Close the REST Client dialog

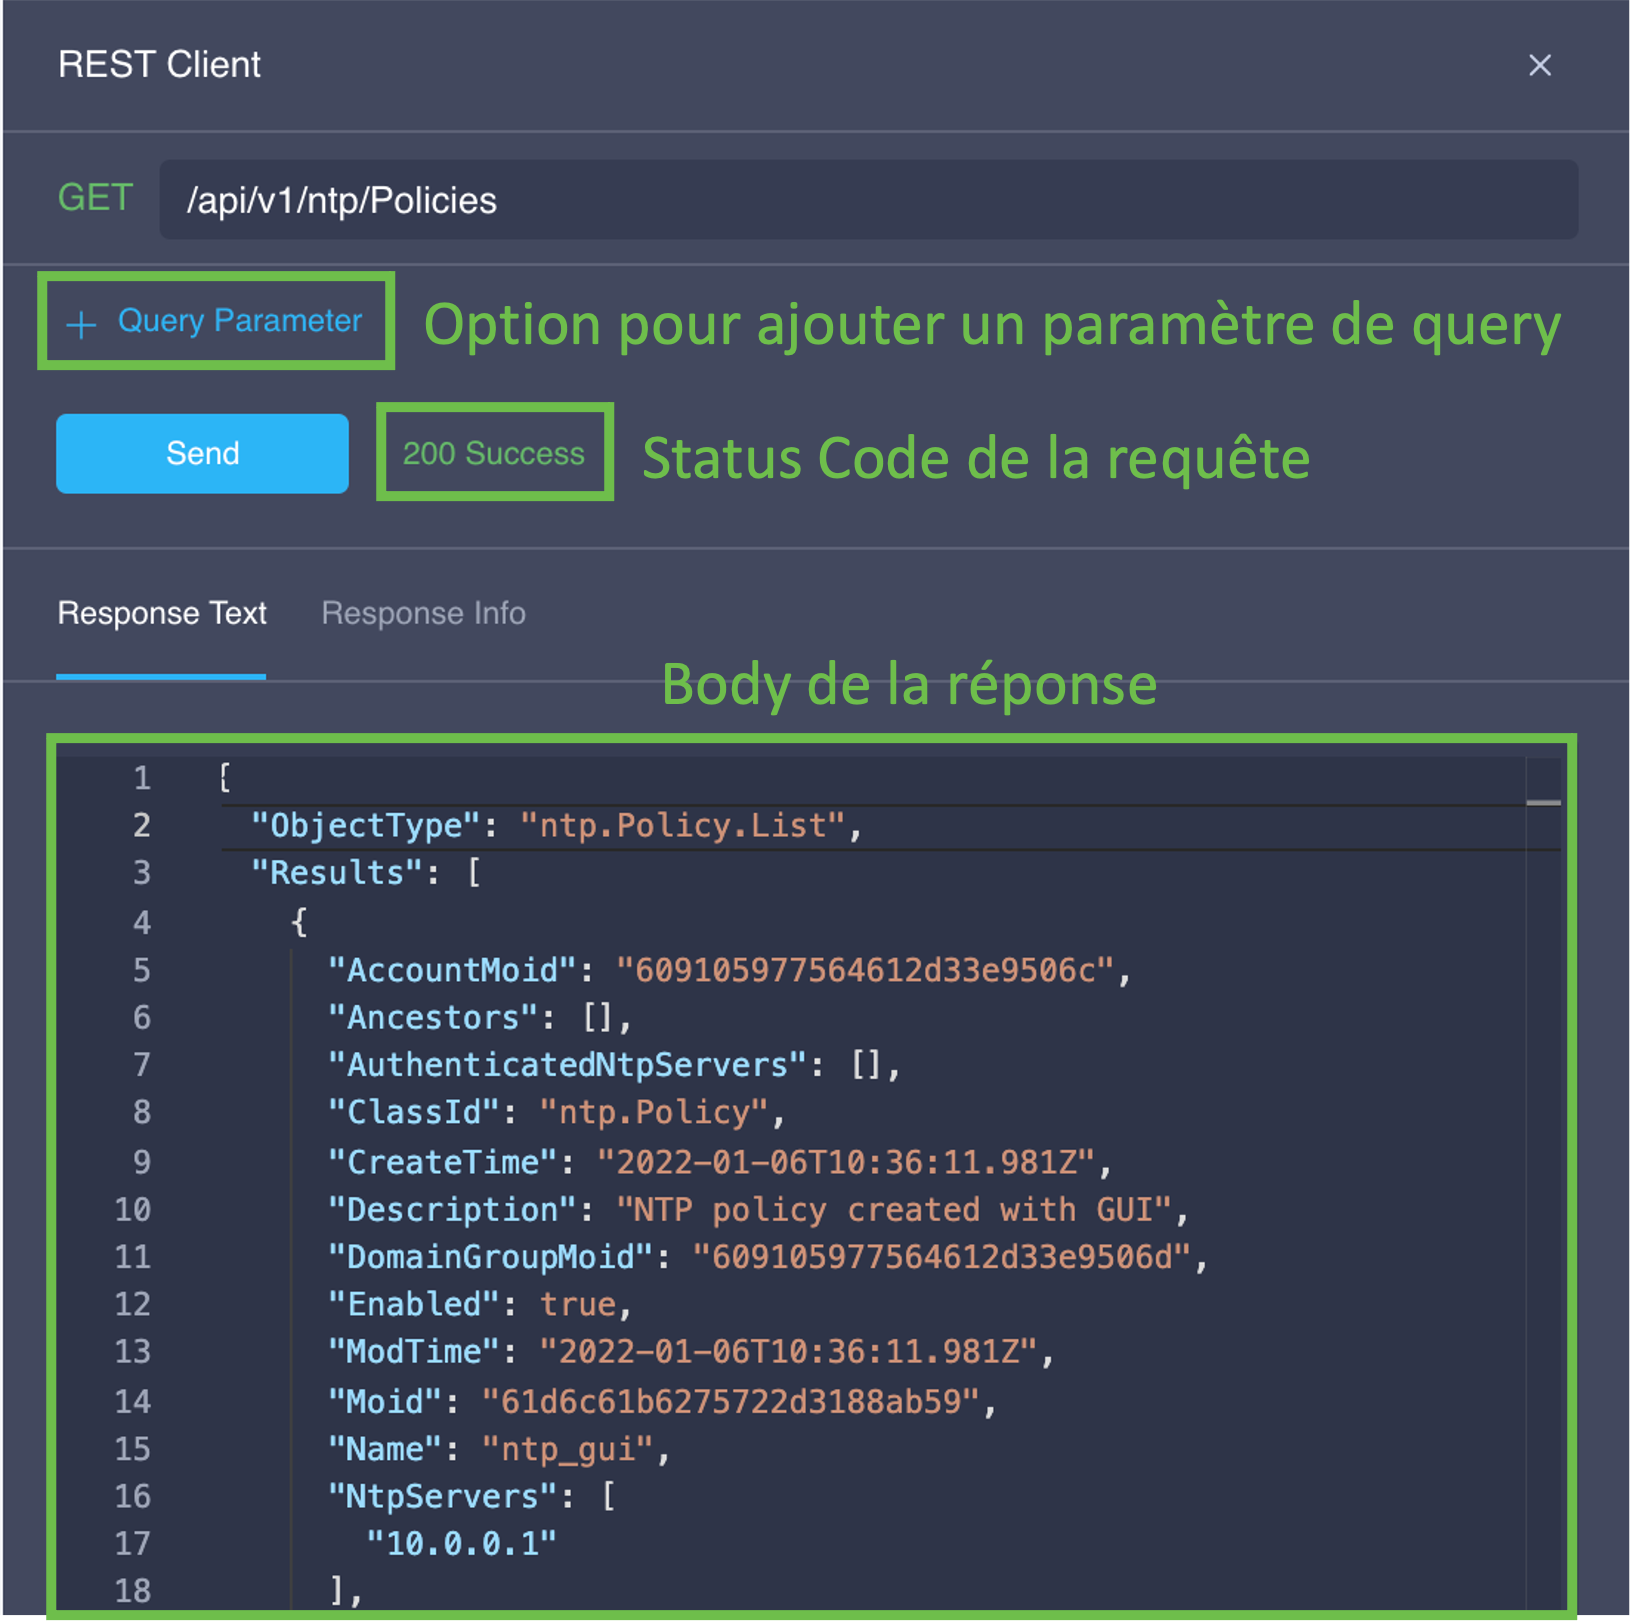[x=1539, y=65]
